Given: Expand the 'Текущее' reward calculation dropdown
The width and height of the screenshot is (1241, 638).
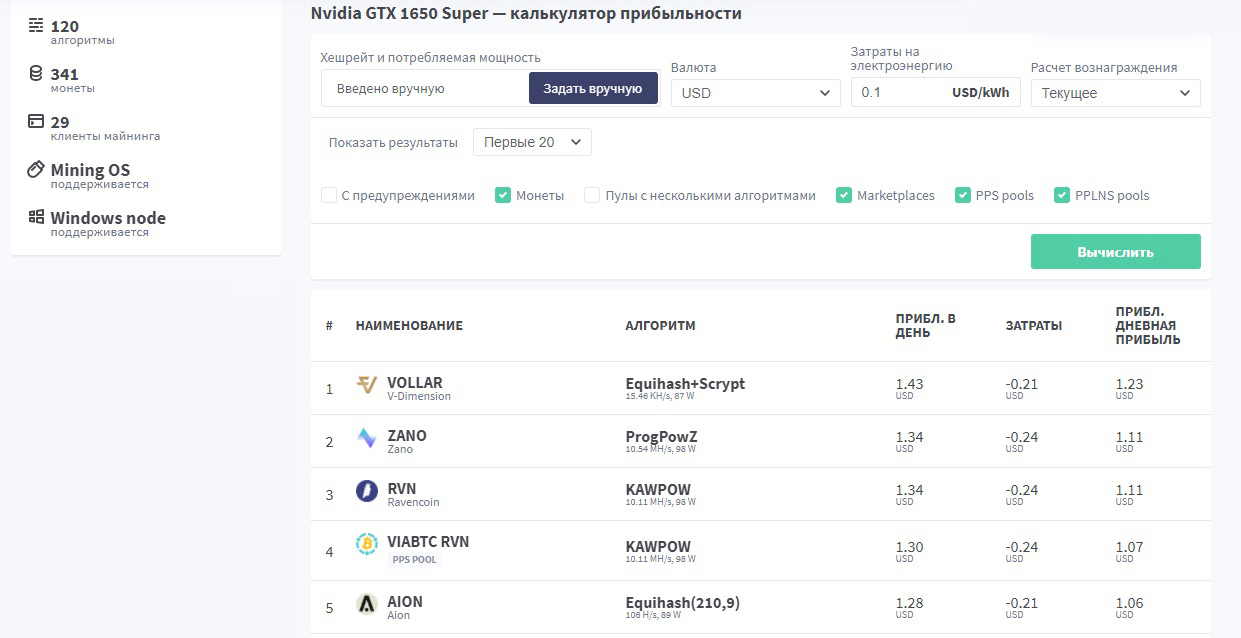Looking at the screenshot, I should pyautogui.click(x=1115, y=93).
